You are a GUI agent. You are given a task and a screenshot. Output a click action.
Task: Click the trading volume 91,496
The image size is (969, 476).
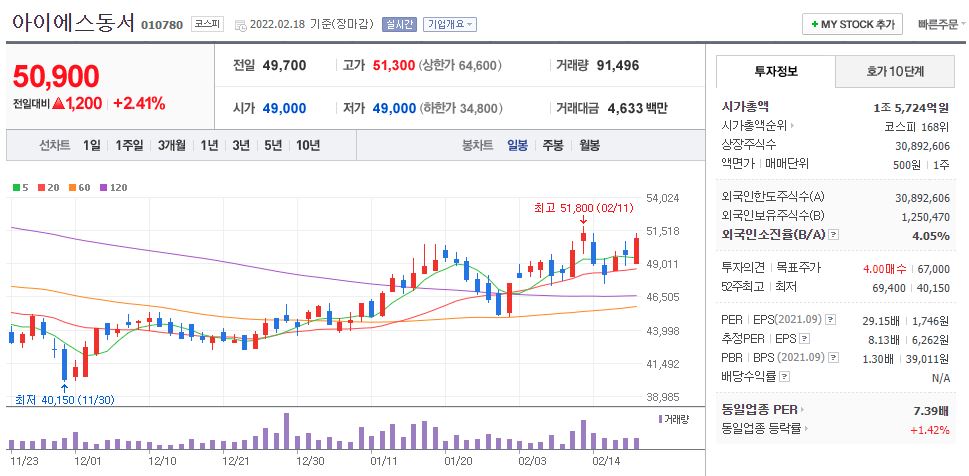click(618, 65)
